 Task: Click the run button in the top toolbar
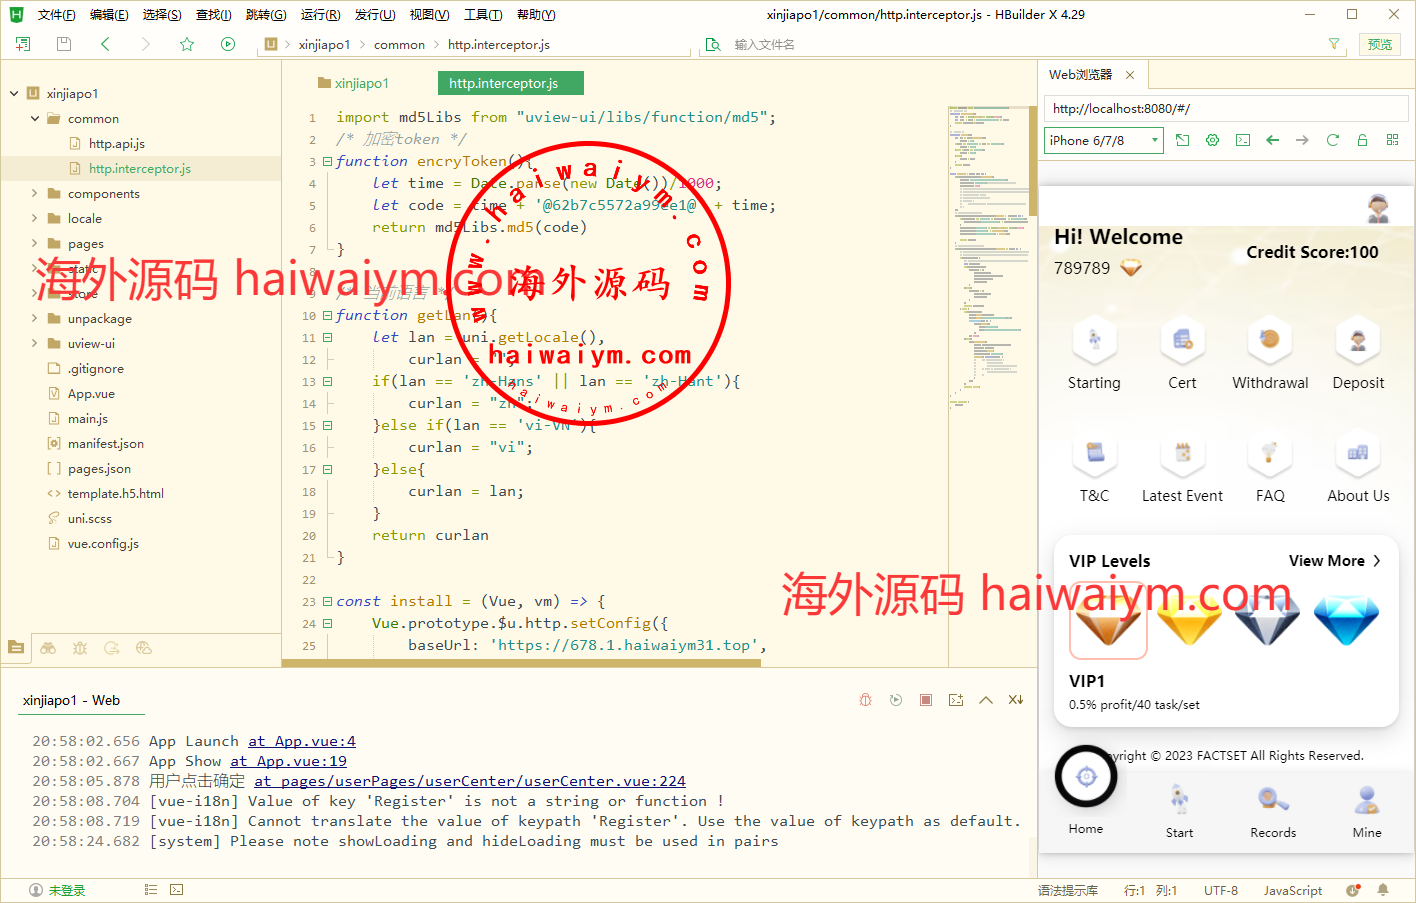tap(228, 44)
